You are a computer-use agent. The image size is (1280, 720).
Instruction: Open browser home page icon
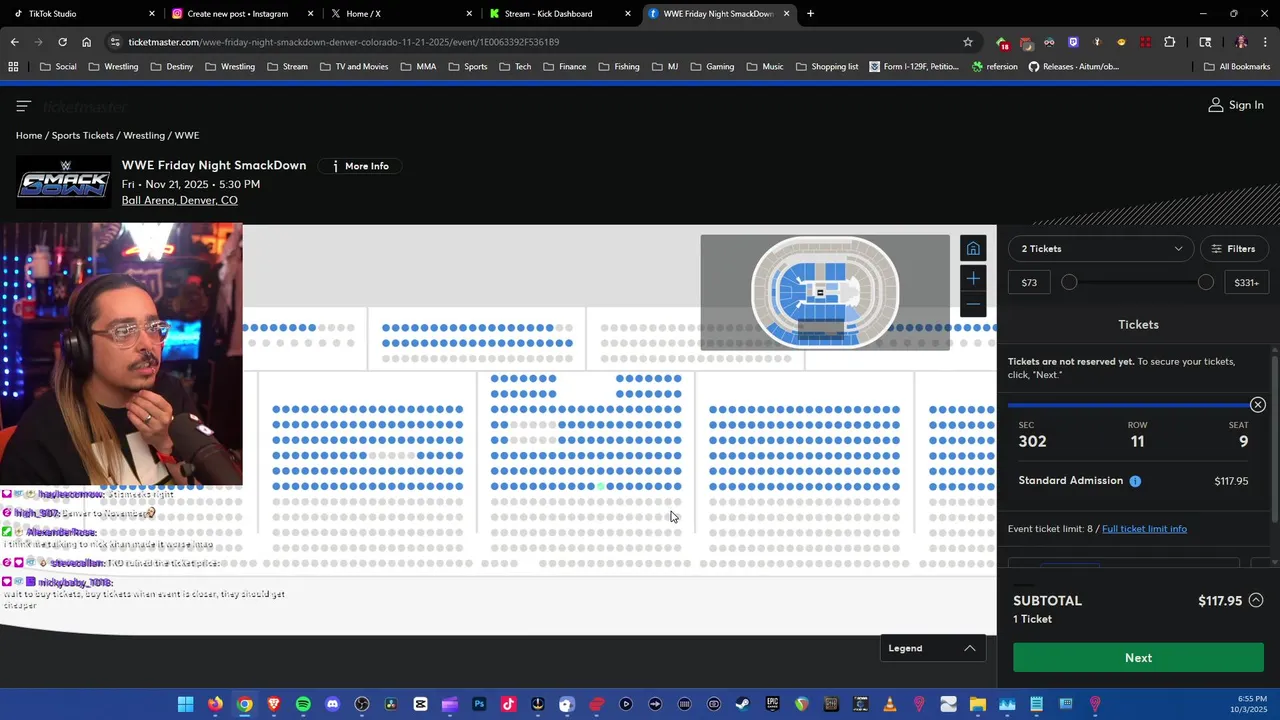click(x=86, y=42)
